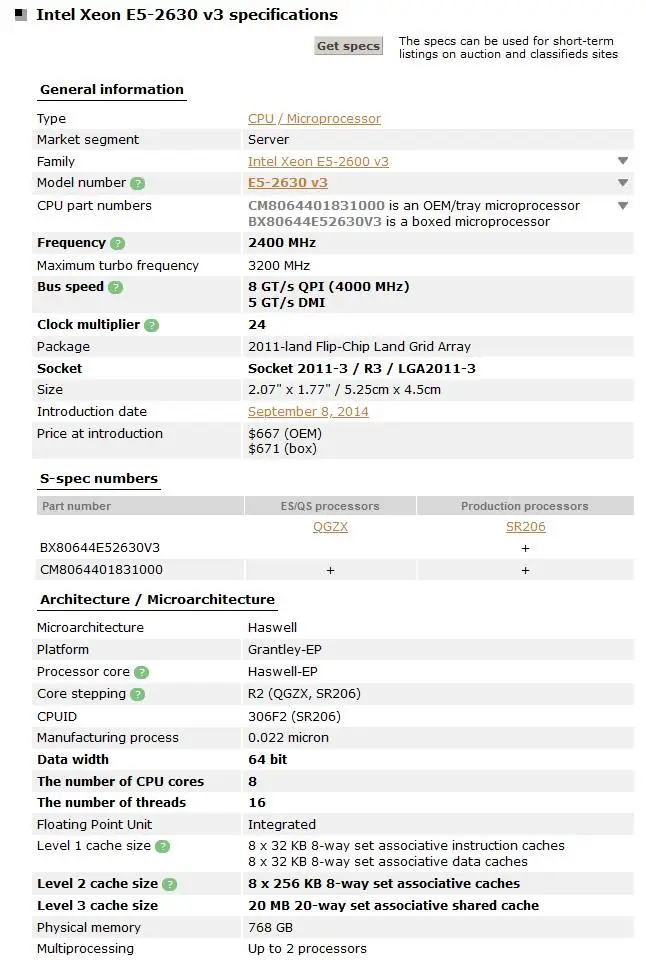This screenshot has height=960, width=646.
Task: Click the Level 2 cache size help icon
Action: point(169,885)
